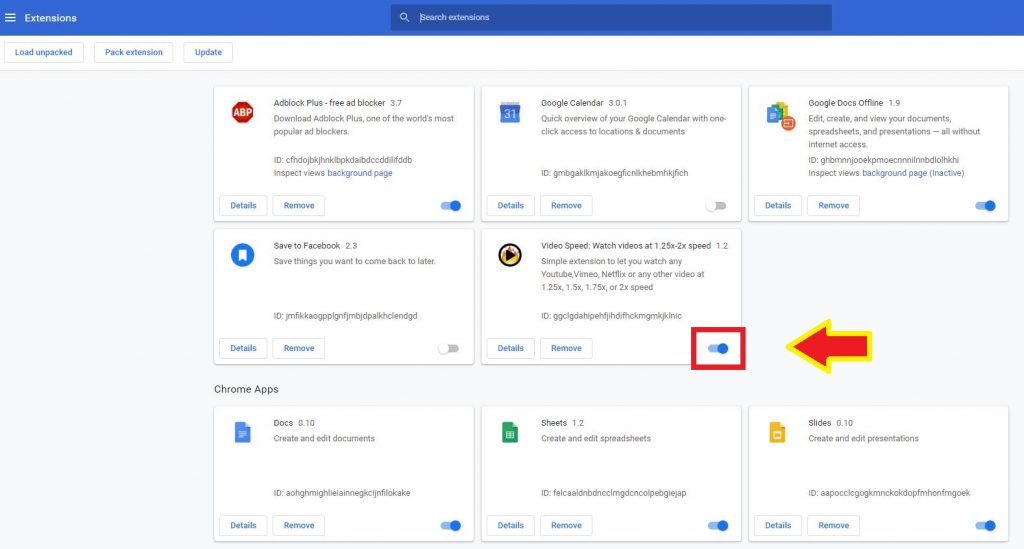Remove Google Docs Offline extension

[834, 206]
